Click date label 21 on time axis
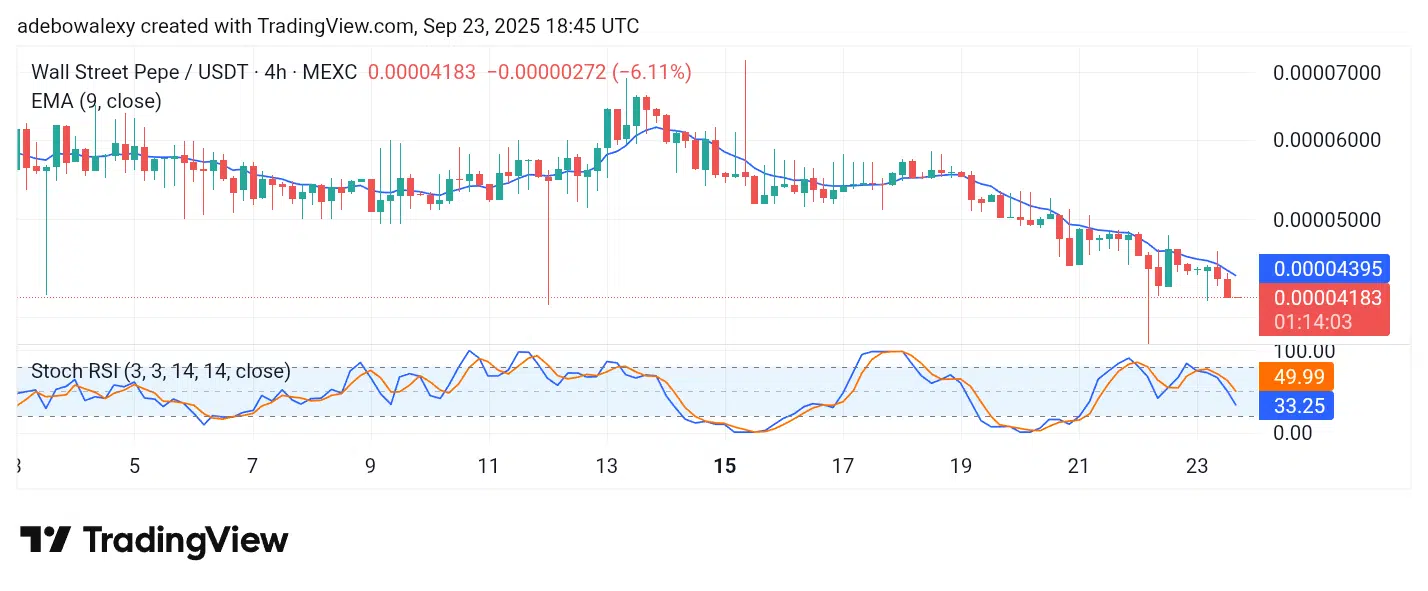This screenshot has height=591, width=1428. [x=1078, y=466]
